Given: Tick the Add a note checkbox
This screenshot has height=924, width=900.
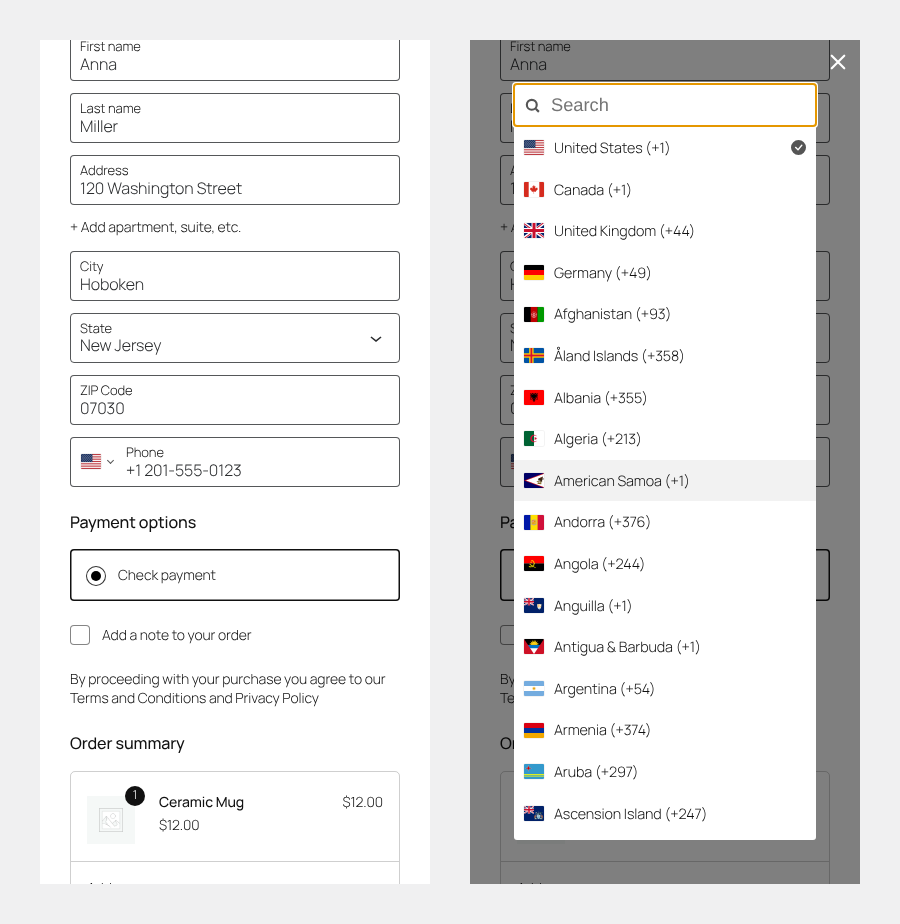Looking at the screenshot, I should (80, 635).
